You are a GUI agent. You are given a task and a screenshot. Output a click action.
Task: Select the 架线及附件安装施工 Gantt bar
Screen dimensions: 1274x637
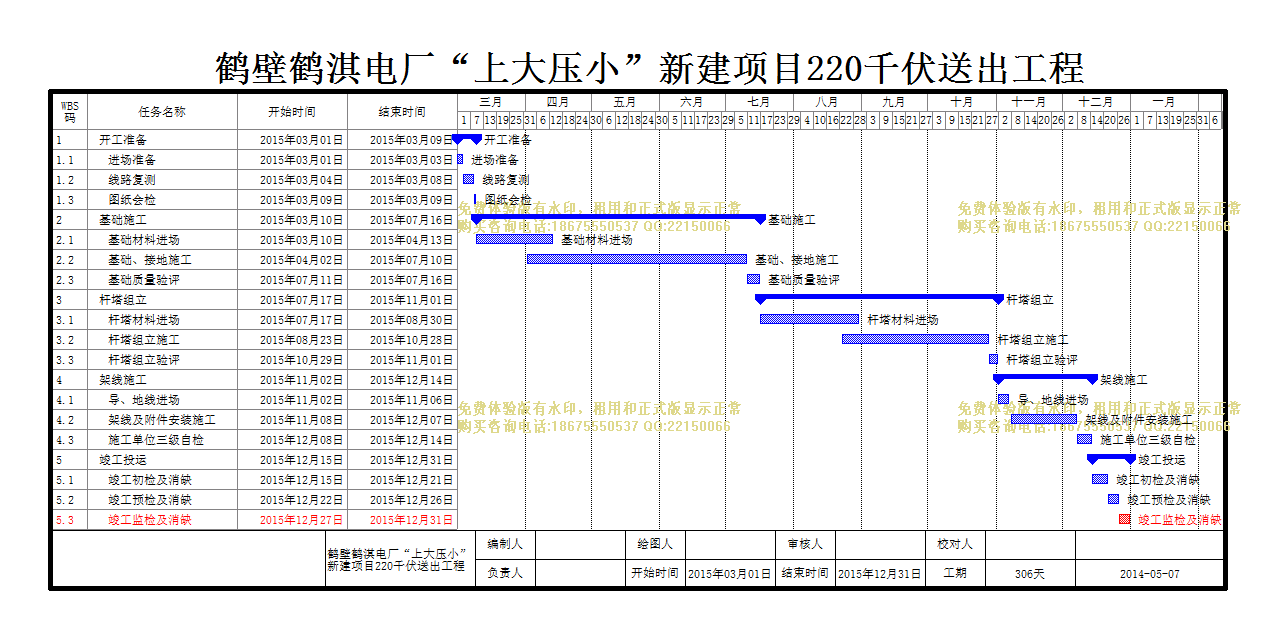1044,419
